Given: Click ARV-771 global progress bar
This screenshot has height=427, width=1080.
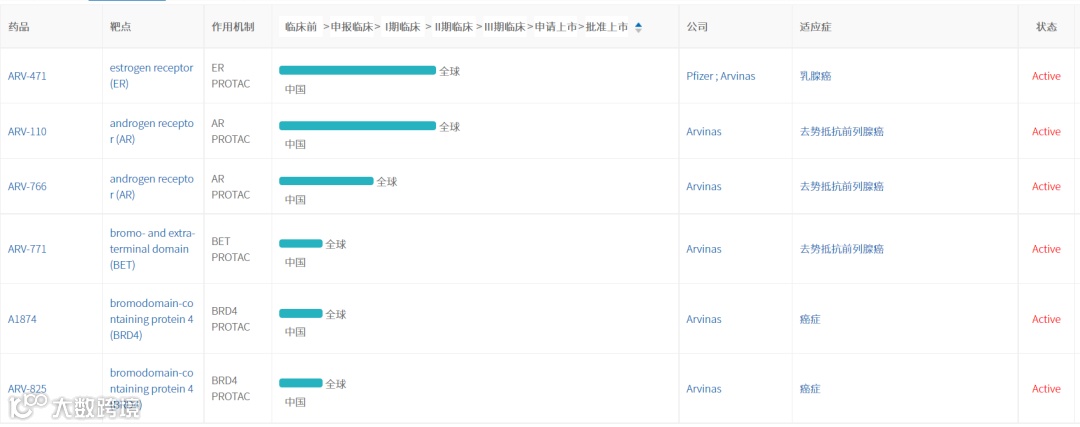Looking at the screenshot, I should tap(300, 243).
